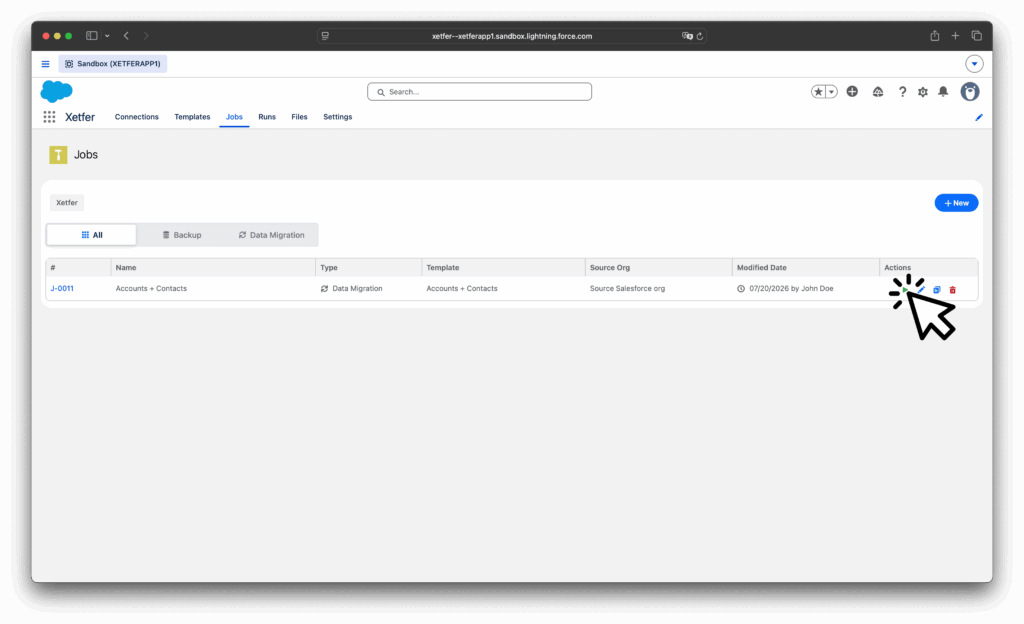
Task: Switch to the Runs tab
Action: (x=266, y=117)
